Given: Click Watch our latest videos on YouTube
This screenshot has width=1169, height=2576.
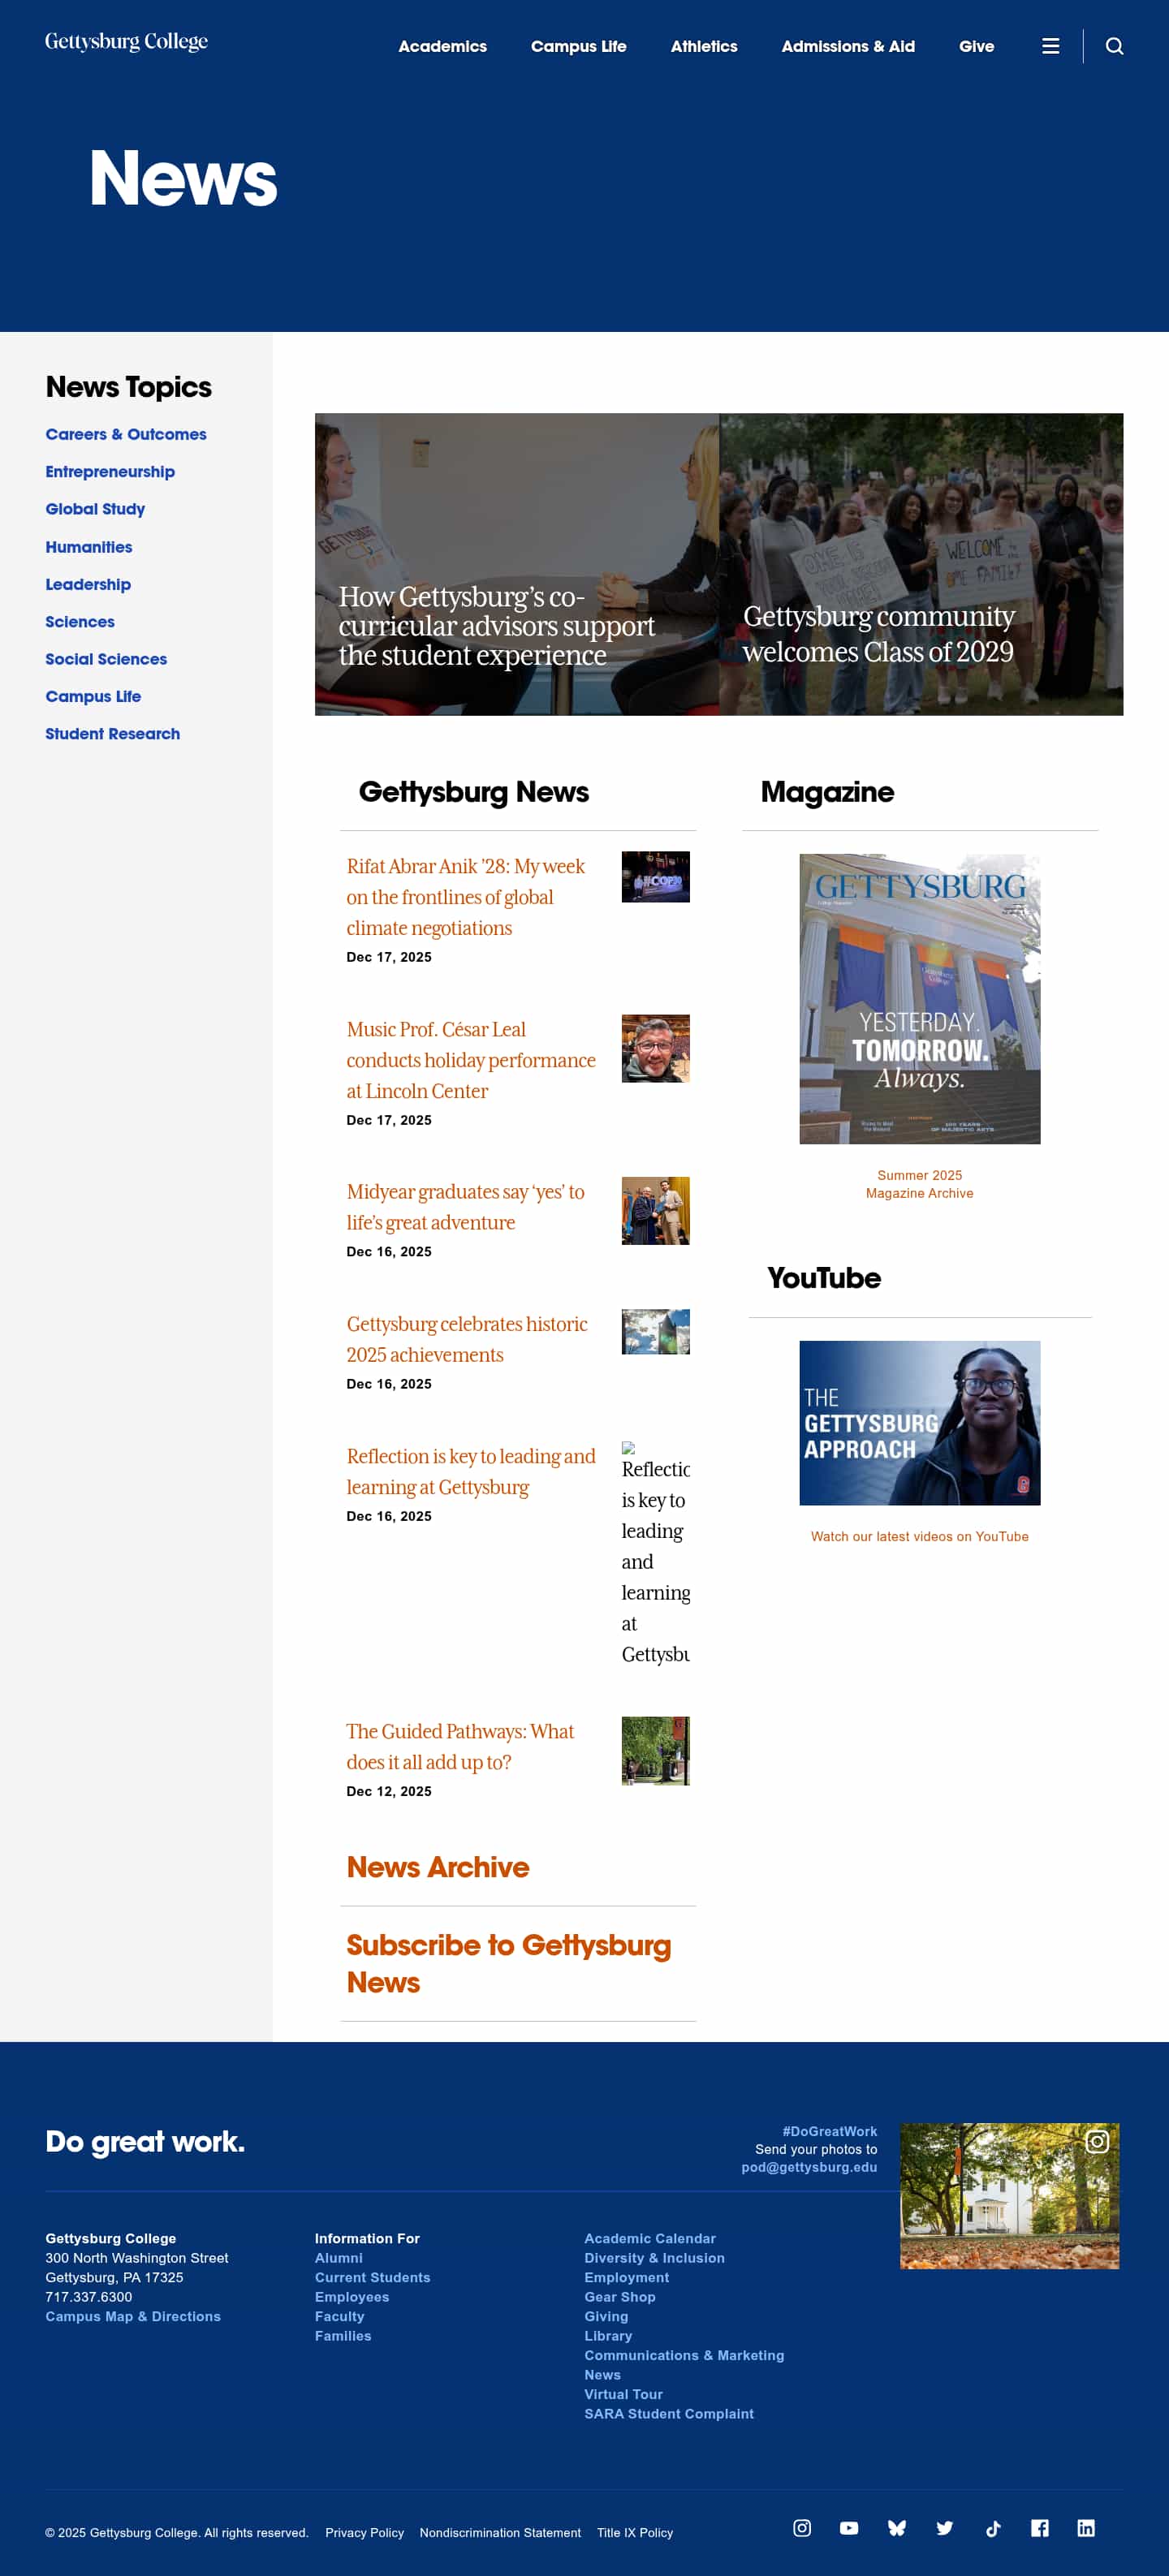Looking at the screenshot, I should pos(919,1536).
